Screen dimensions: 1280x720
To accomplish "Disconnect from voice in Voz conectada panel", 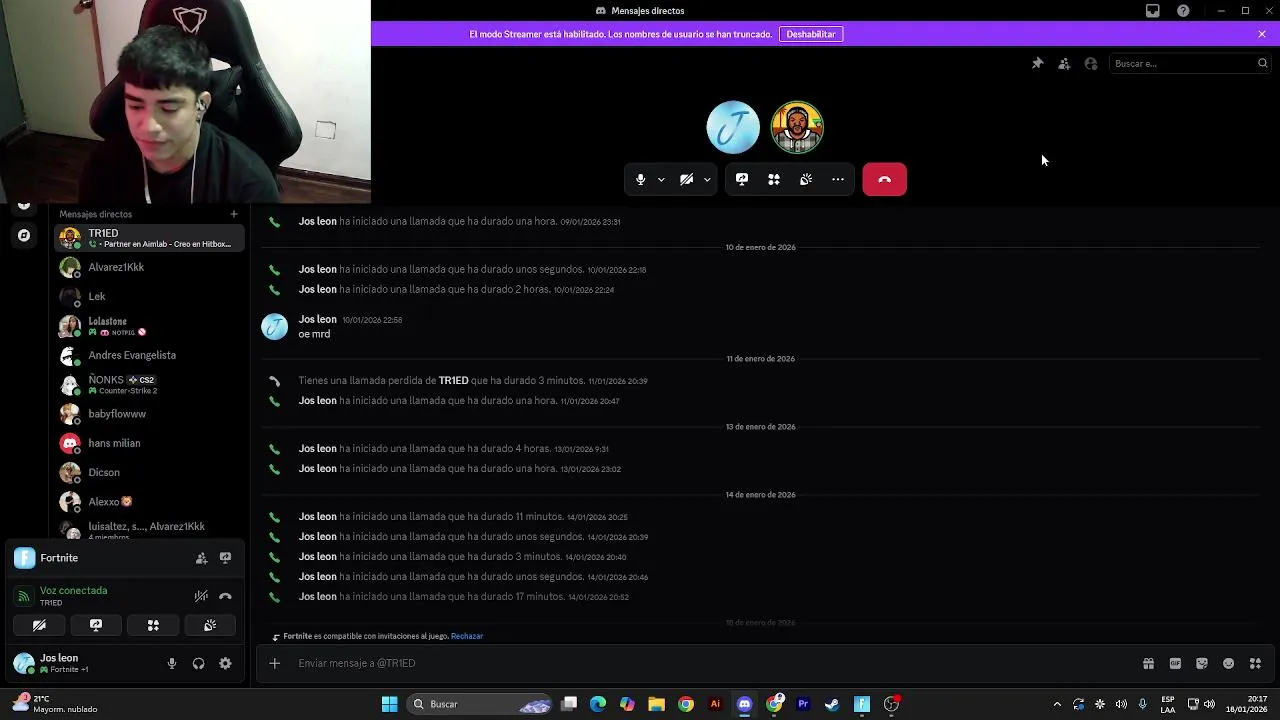I will [225, 596].
